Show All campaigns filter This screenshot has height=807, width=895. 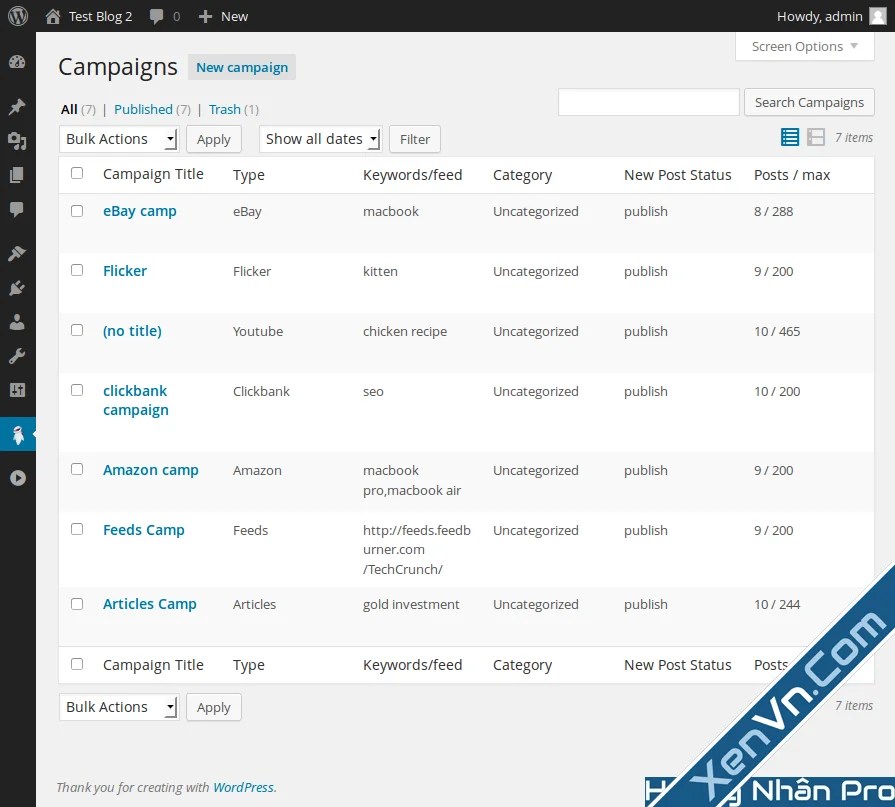tap(69, 109)
